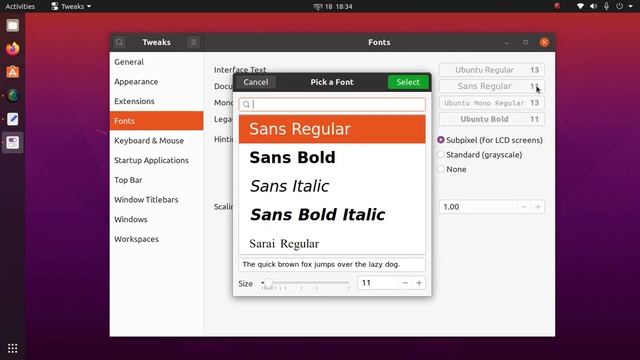This screenshot has width=640, height=360.
Task: Open the Tweaks search icon
Action: coord(119,42)
